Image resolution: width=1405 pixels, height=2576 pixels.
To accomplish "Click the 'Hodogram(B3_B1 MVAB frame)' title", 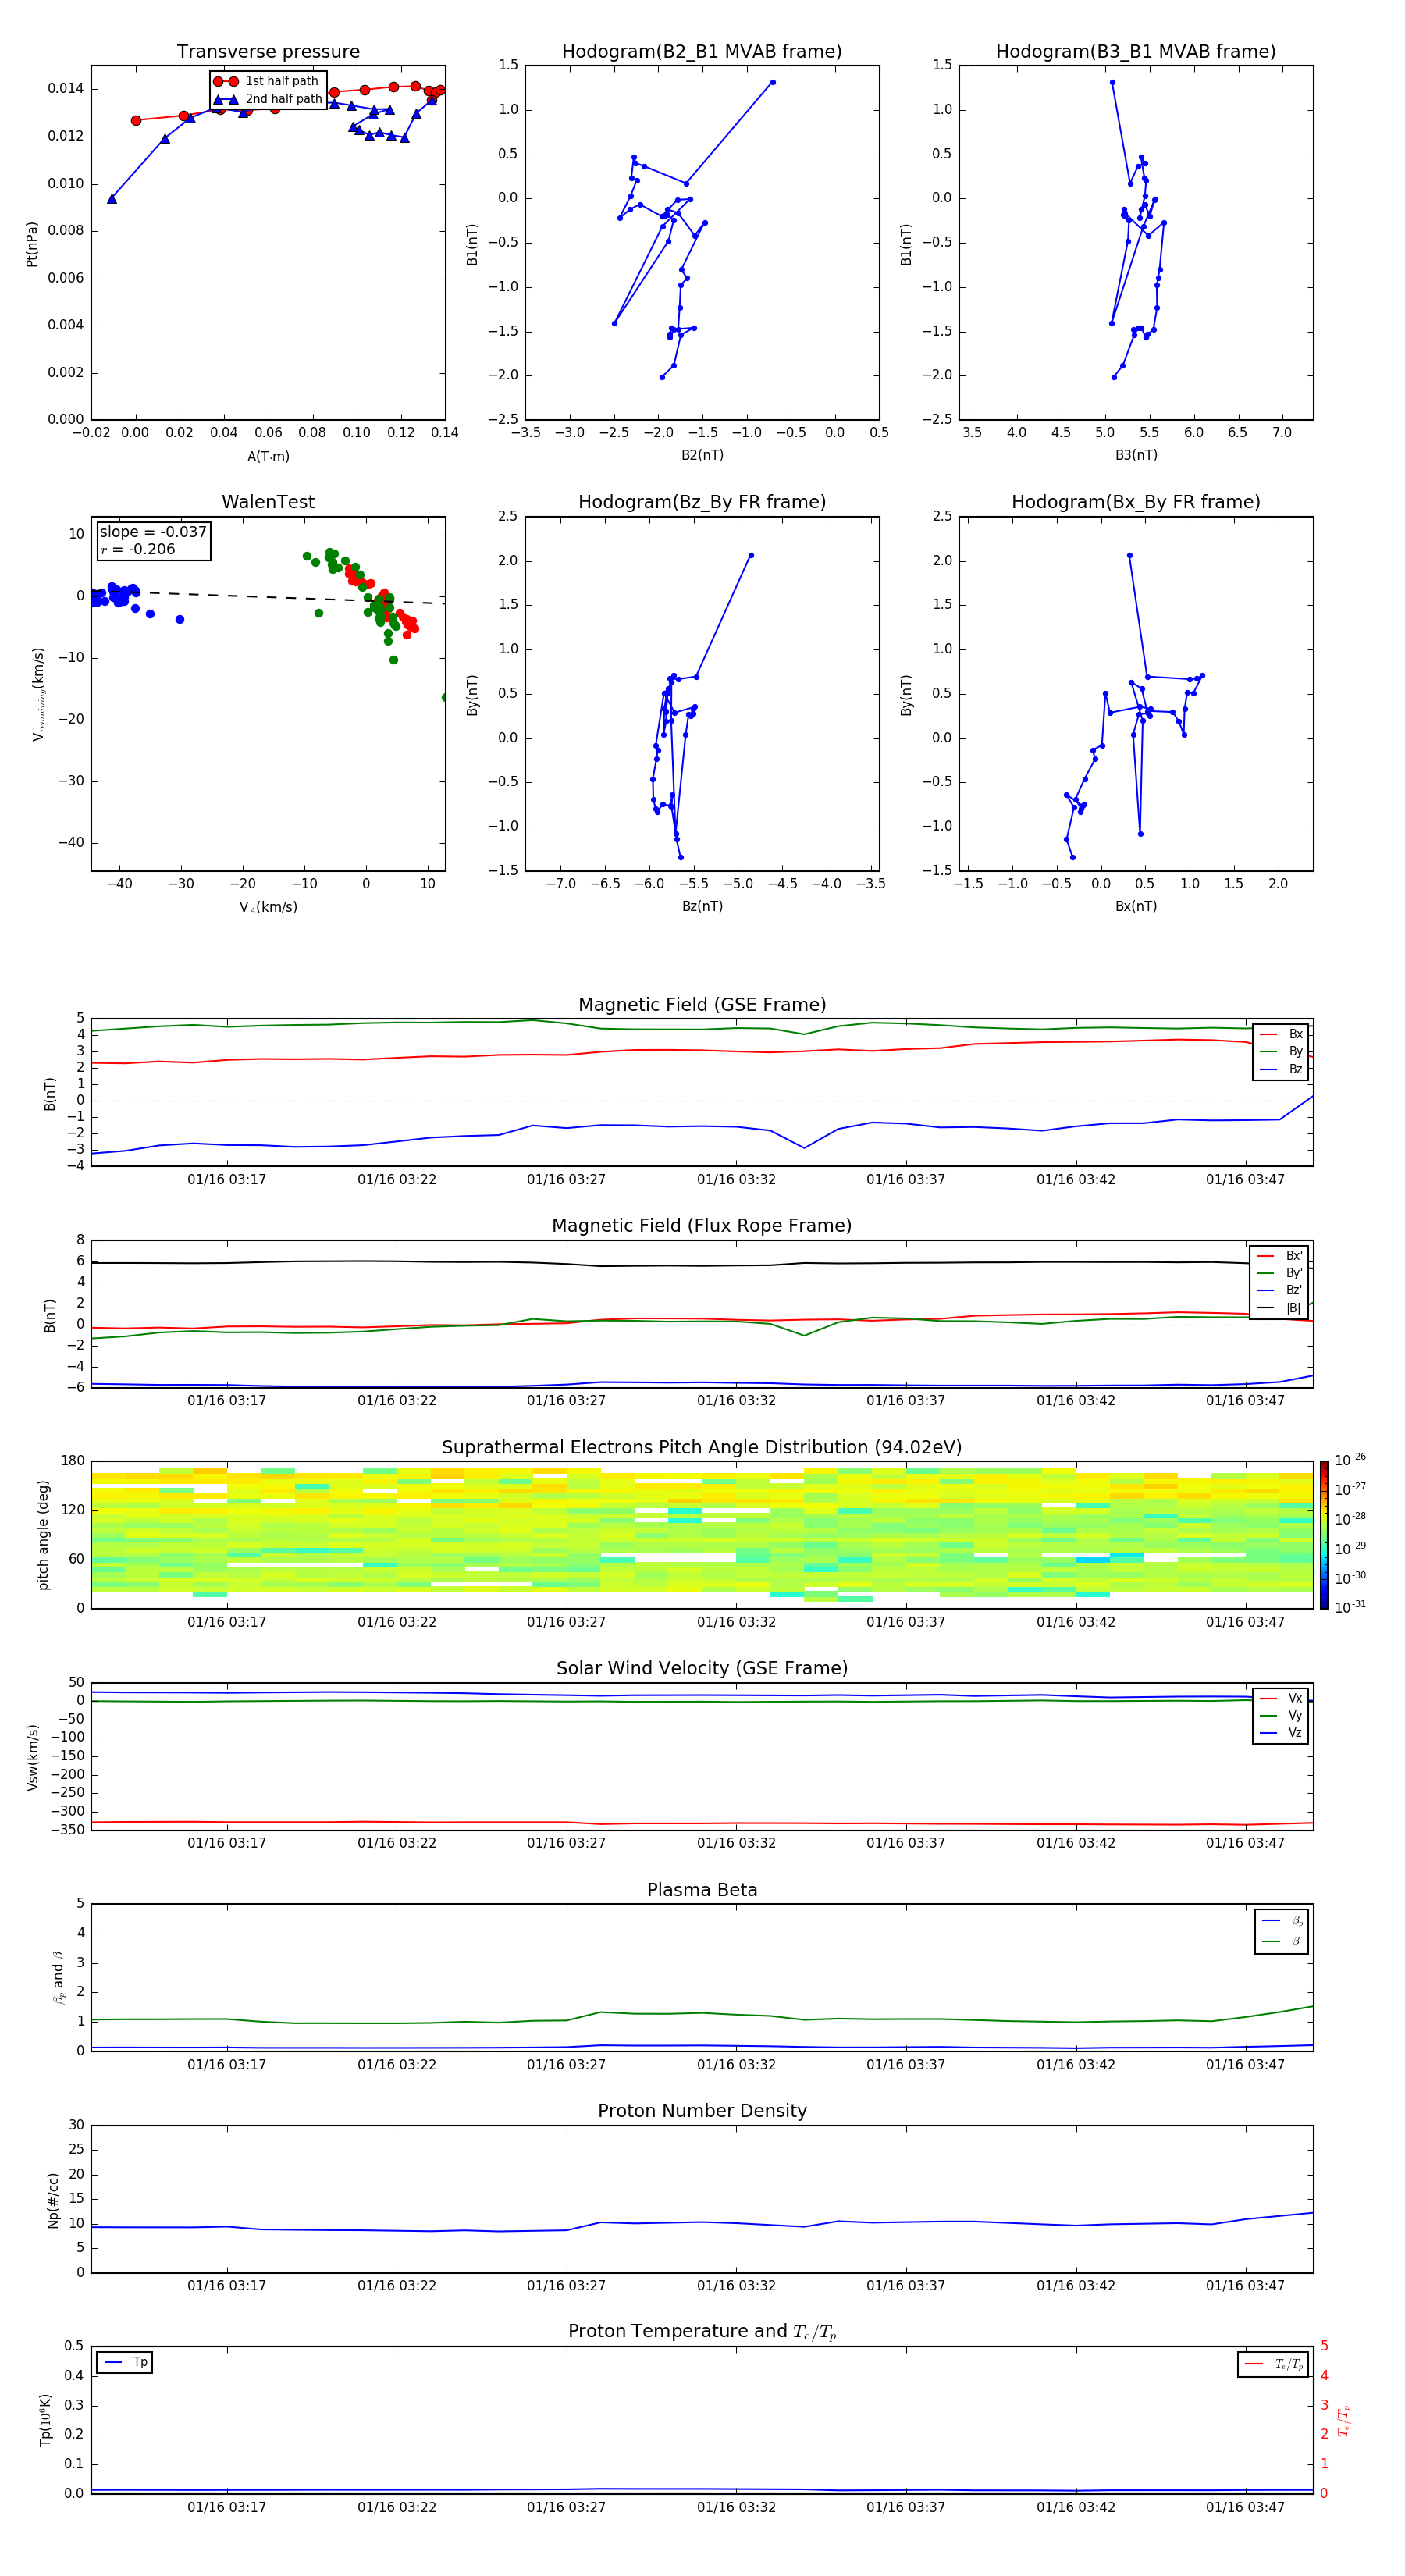I will click(1136, 52).
